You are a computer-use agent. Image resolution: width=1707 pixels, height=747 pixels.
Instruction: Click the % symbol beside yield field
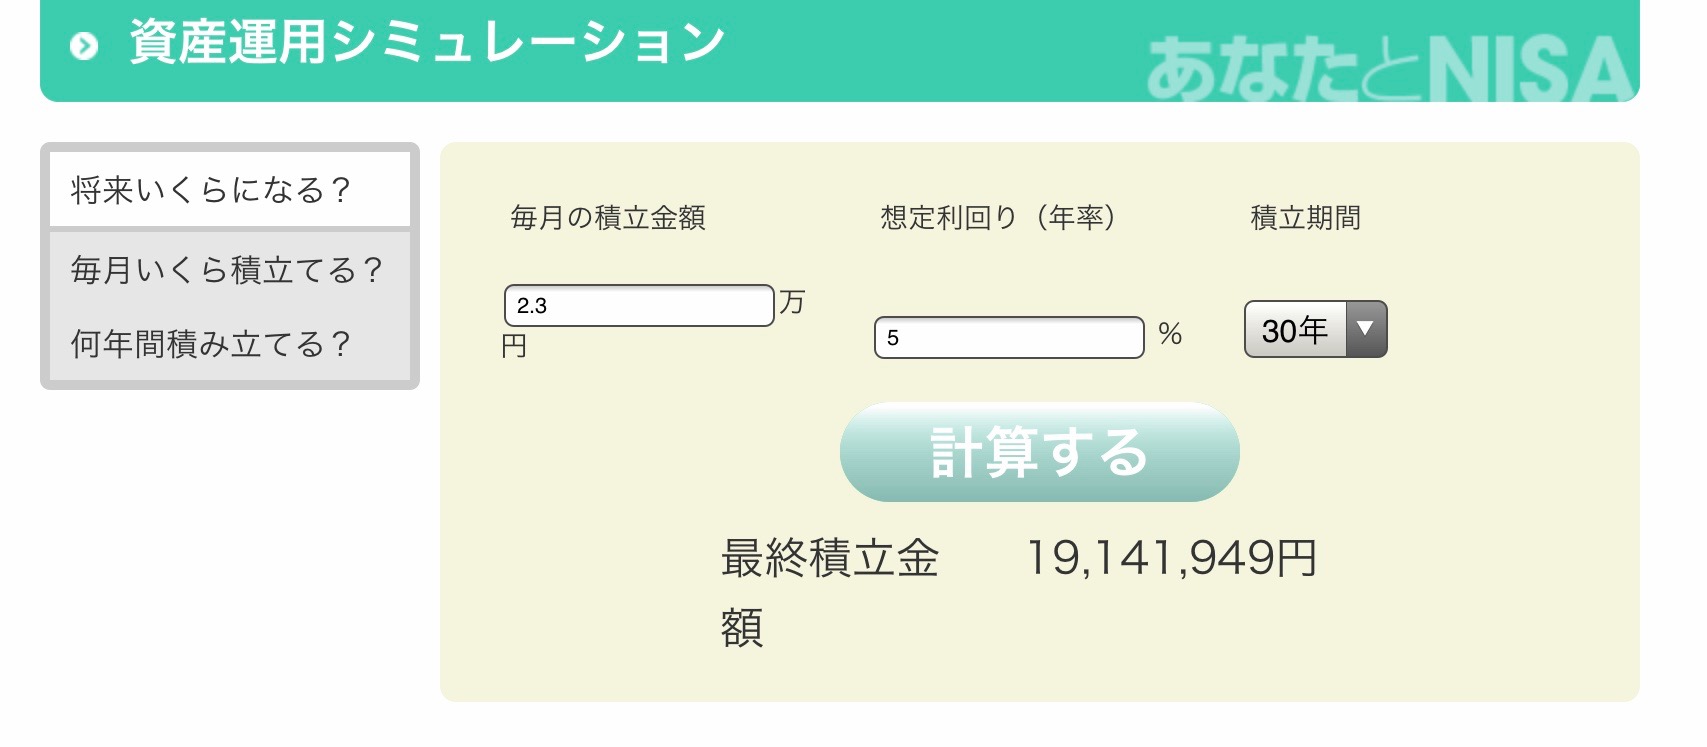pos(1170,334)
